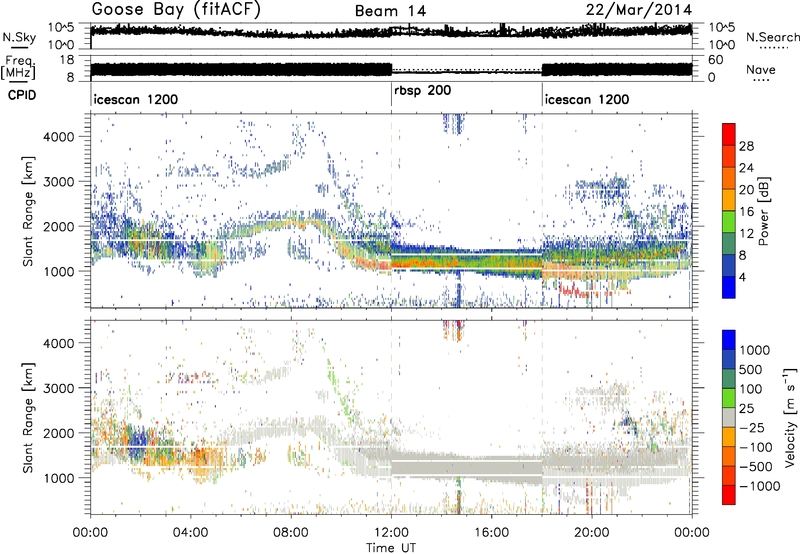The width and height of the screenshot is (800, 554).
Task: Click the "24" tick on Power color bar
Action: pos(746,168)
